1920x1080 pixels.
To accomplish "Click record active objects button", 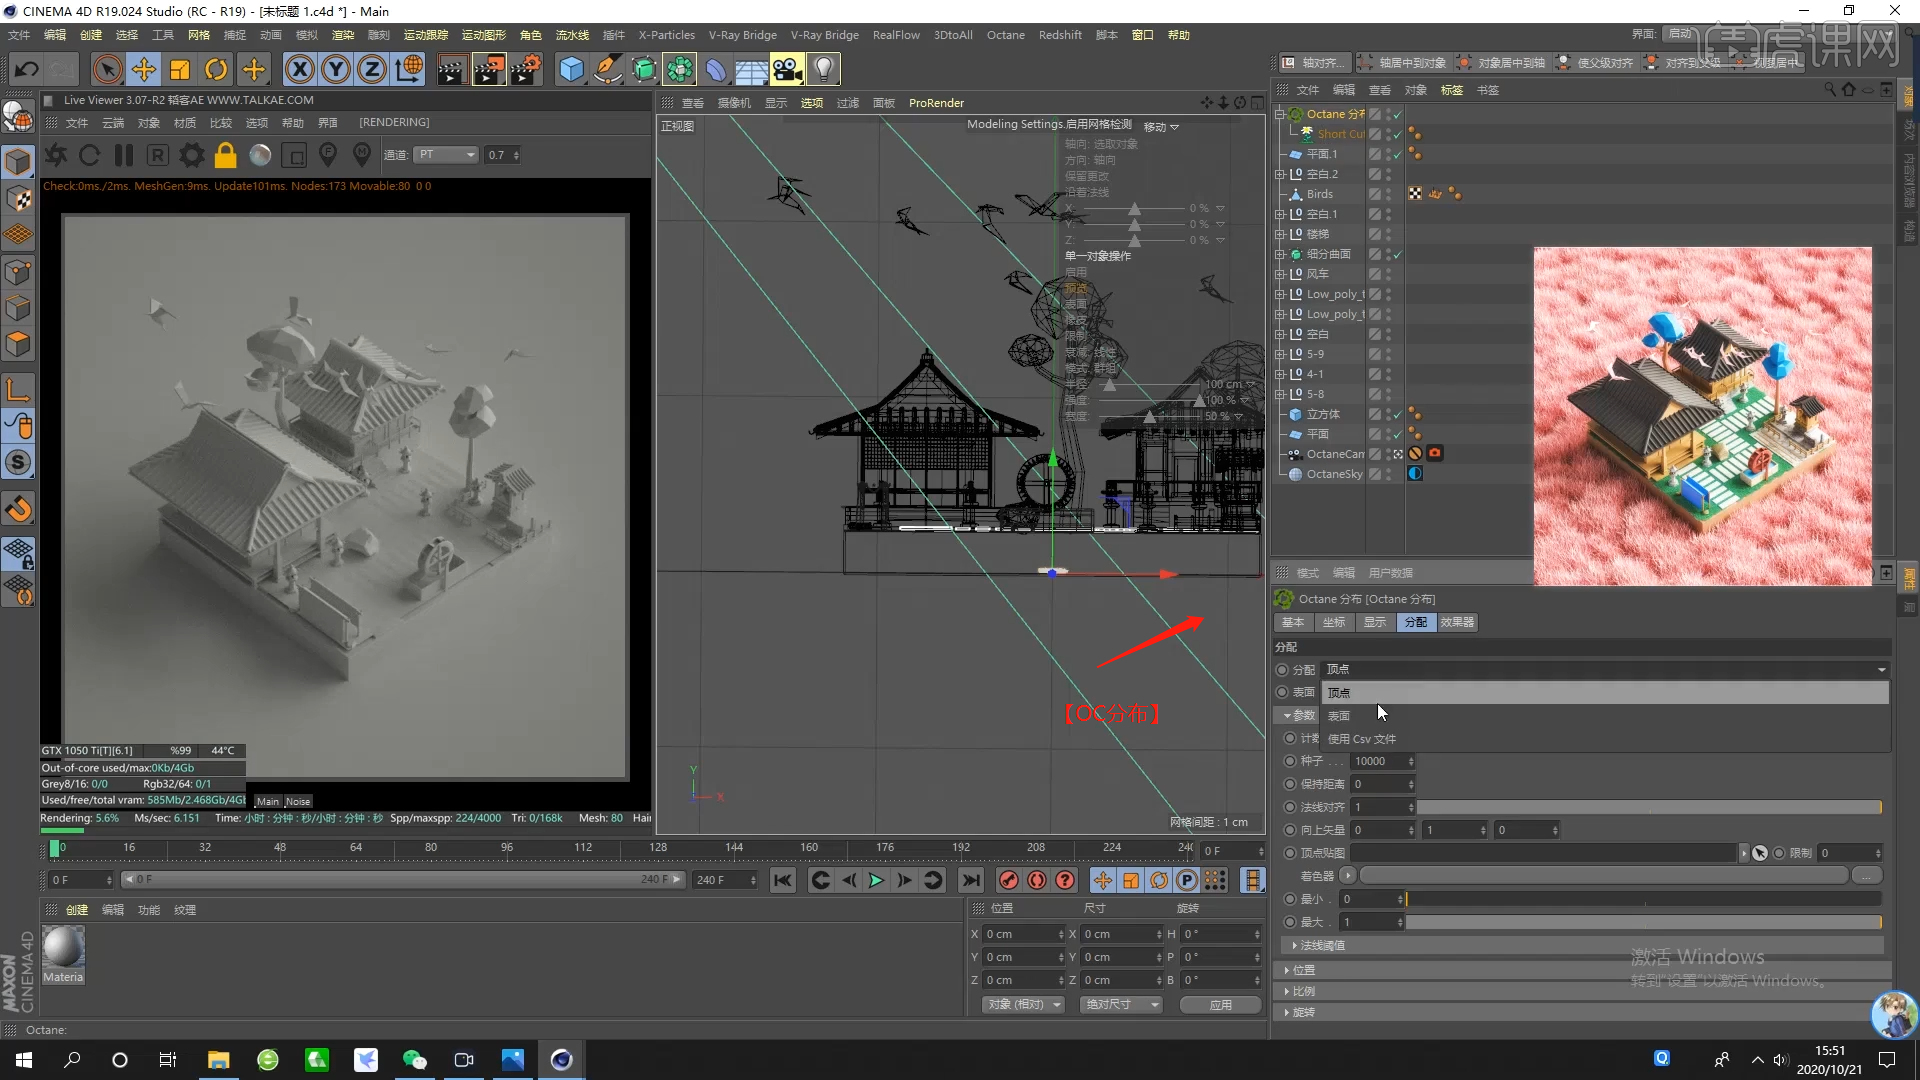I will pyautogui.click(x=1008, y=880).
